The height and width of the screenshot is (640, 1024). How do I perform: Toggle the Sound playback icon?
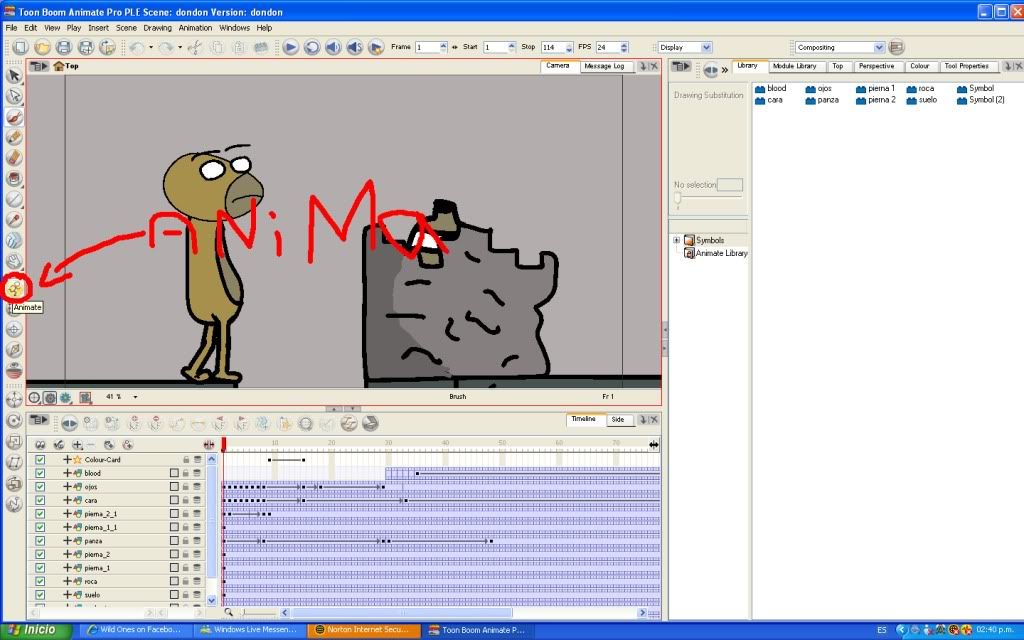tap(333, 47)
